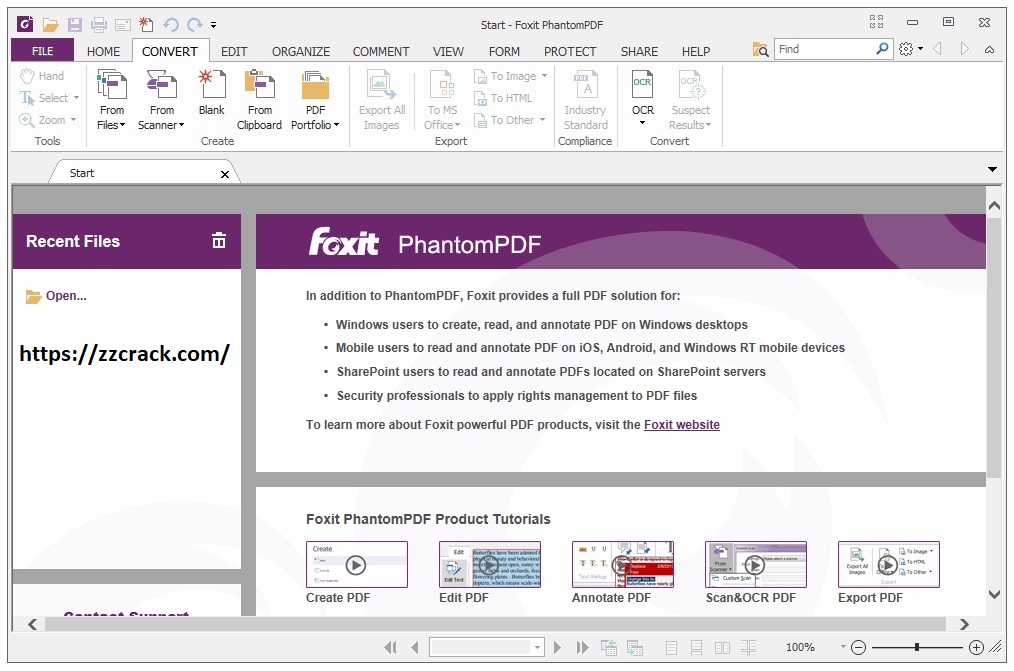Screen dimensions: 1014x671
Task: Expand the To Image dropdown
Action: click(544, 76)
